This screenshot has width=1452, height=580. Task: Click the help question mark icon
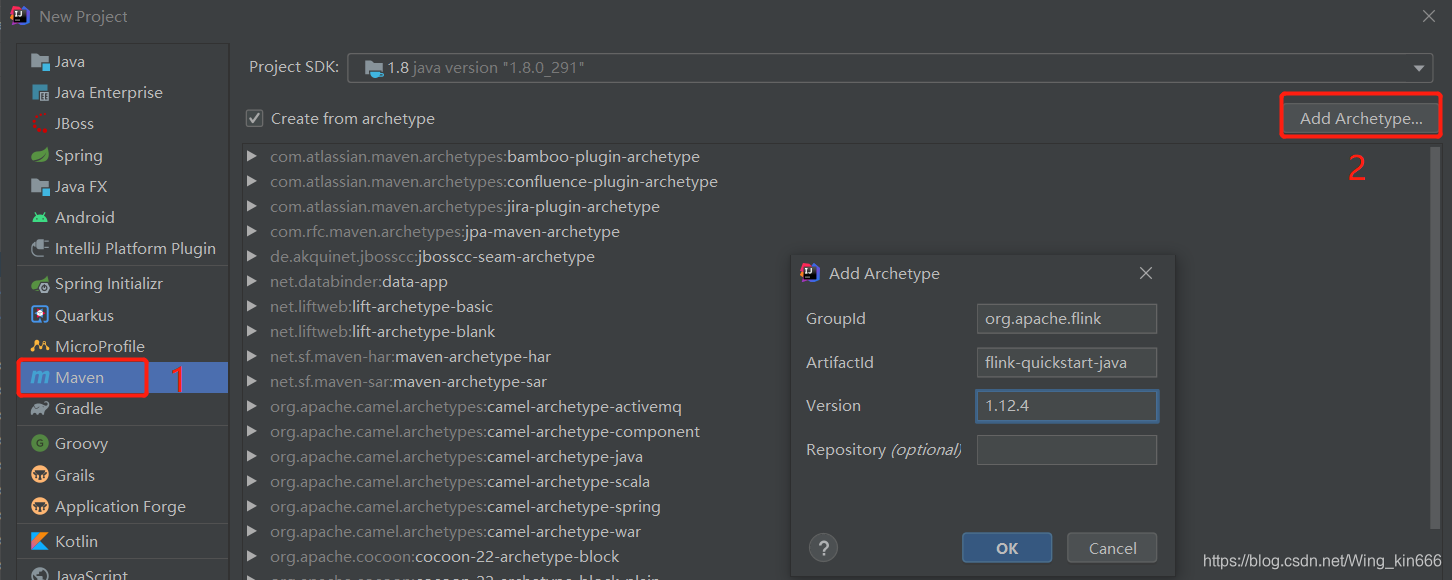[823, 548]
